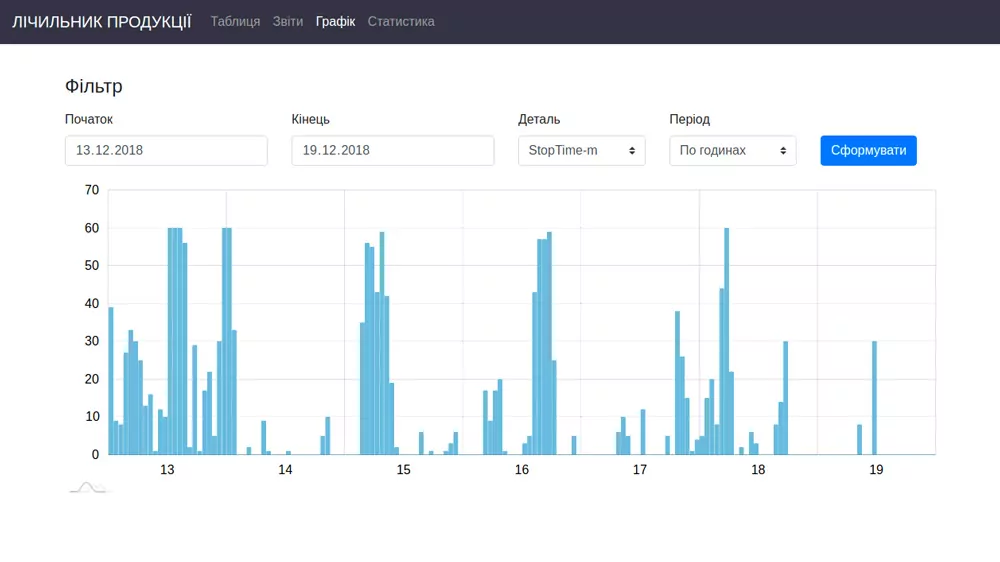Click the y-axis value 30
1000x562 pixels.
point(92,341)
